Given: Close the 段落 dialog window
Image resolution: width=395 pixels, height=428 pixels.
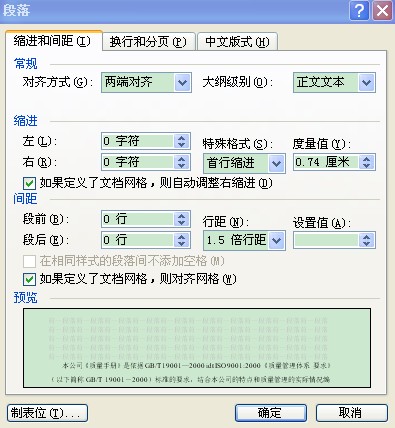Looking at the screenshot, I should click(x=382, y=11).
